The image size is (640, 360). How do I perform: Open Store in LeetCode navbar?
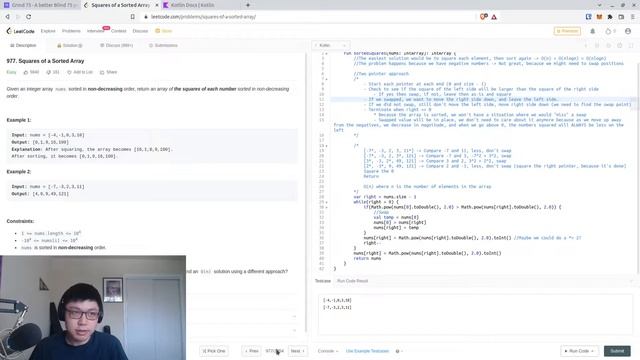(x=164, y=31)
